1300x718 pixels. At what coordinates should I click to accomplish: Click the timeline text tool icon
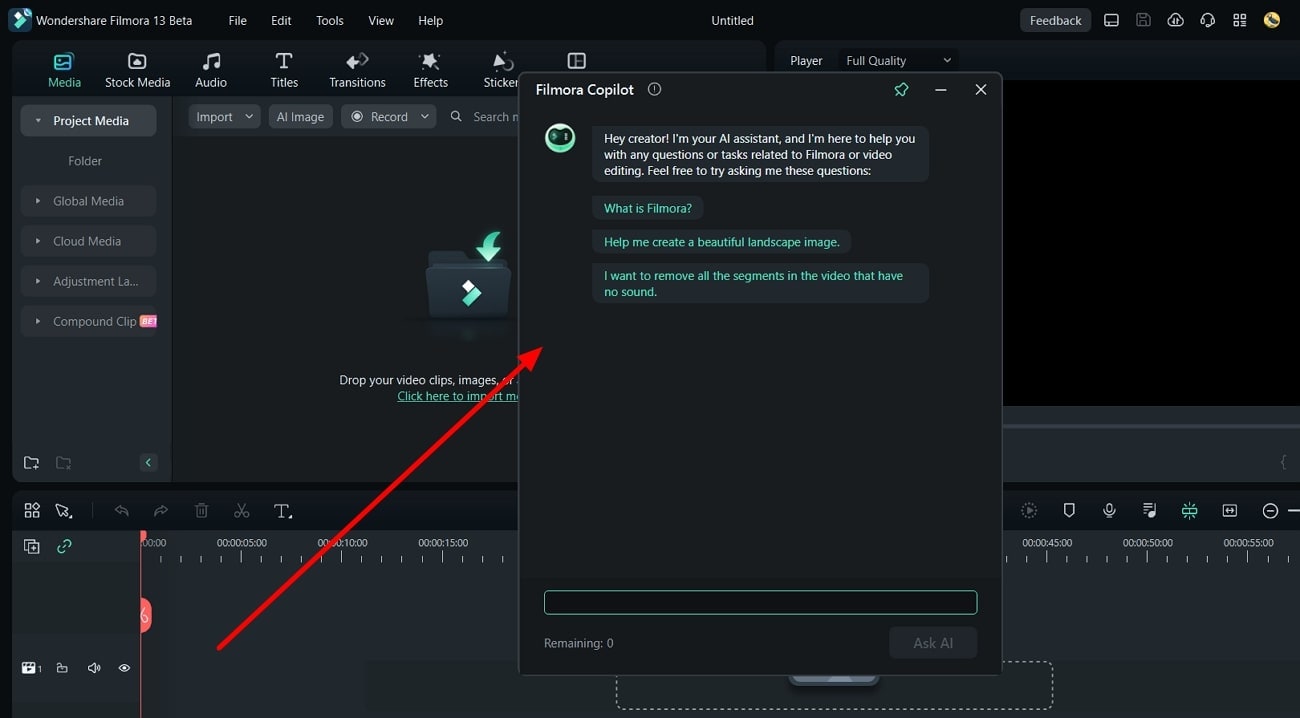[283, 511]
